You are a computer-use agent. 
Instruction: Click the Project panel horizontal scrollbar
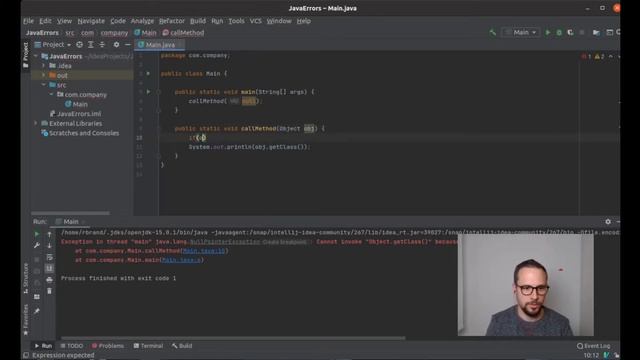[70, 213]
